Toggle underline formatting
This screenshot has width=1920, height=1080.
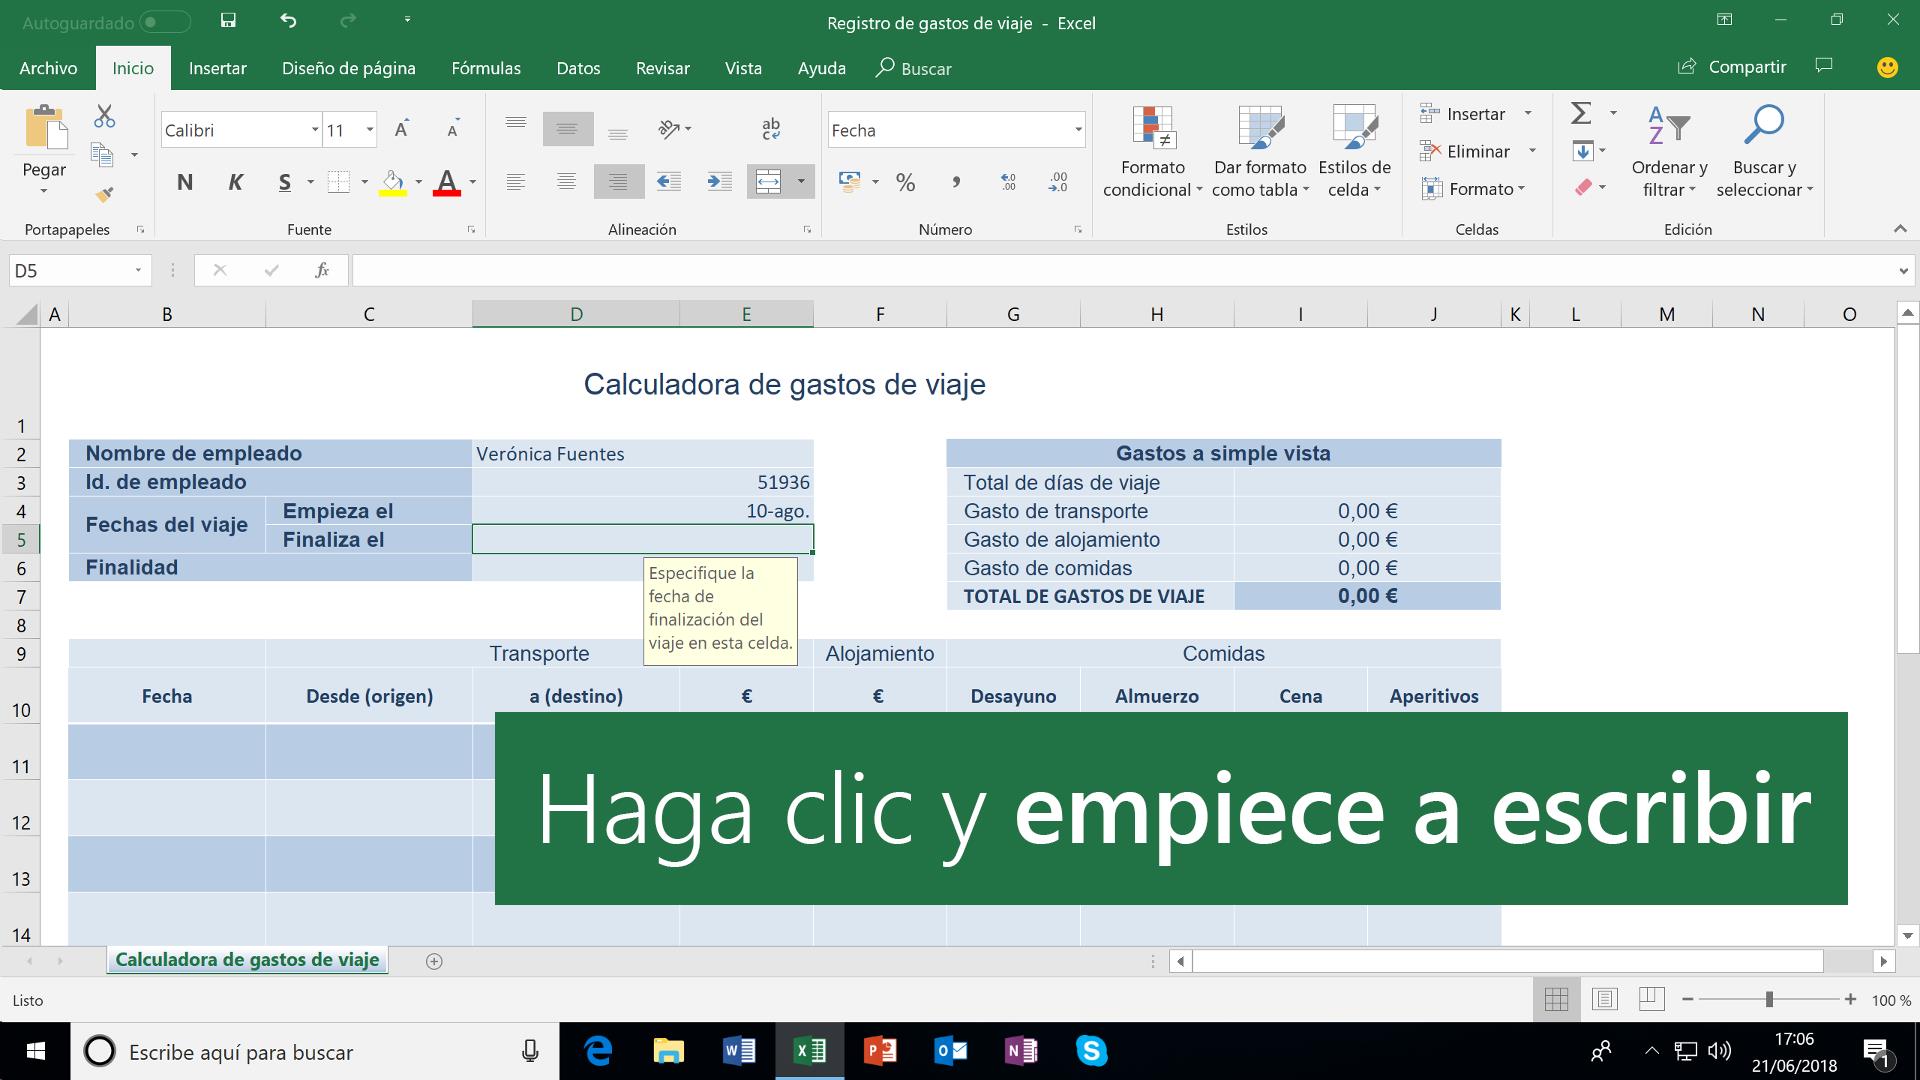[285, 182]
